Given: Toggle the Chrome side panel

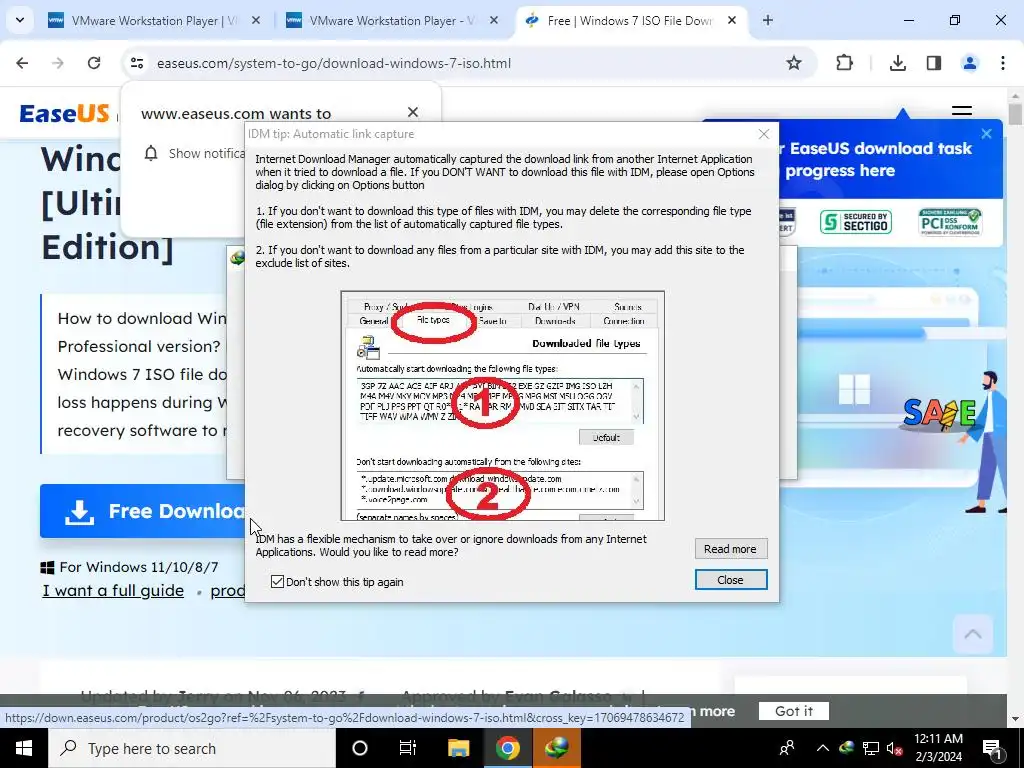Looking at the screenshot, I should [x=934, y=63].
